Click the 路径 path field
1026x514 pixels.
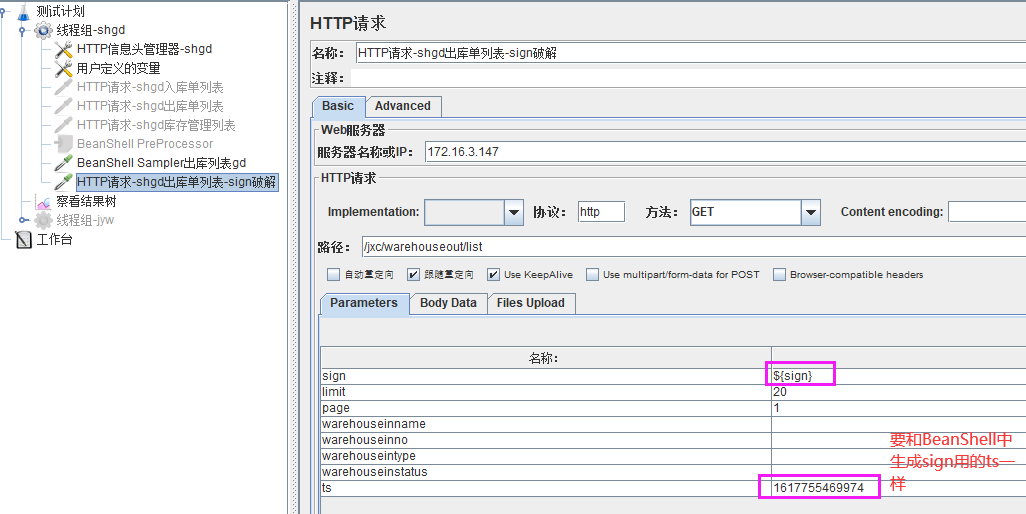[x=694, y=247]
